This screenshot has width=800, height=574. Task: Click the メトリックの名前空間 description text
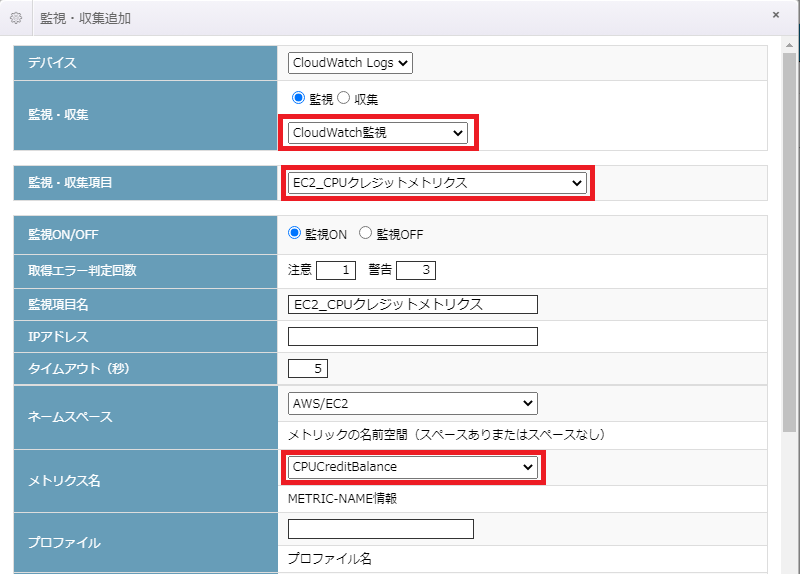click(446, 435)
